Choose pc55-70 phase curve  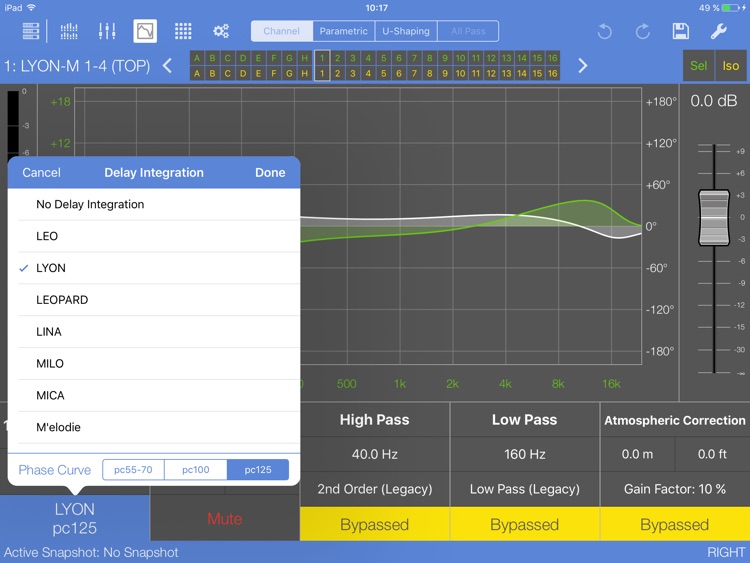[133, 470]
